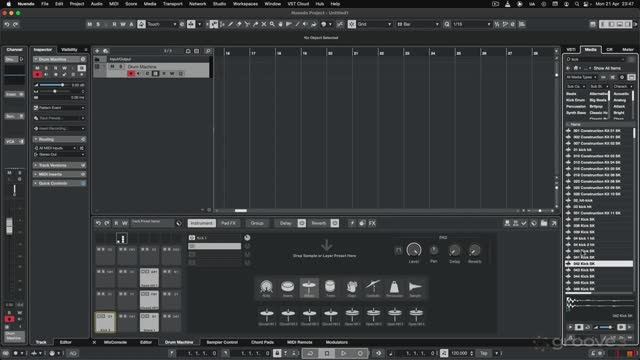Image resolution: width=640 pixels, height=360 pixels.
Task: Open the Character filter dropdown
Action: click(622, 87)
